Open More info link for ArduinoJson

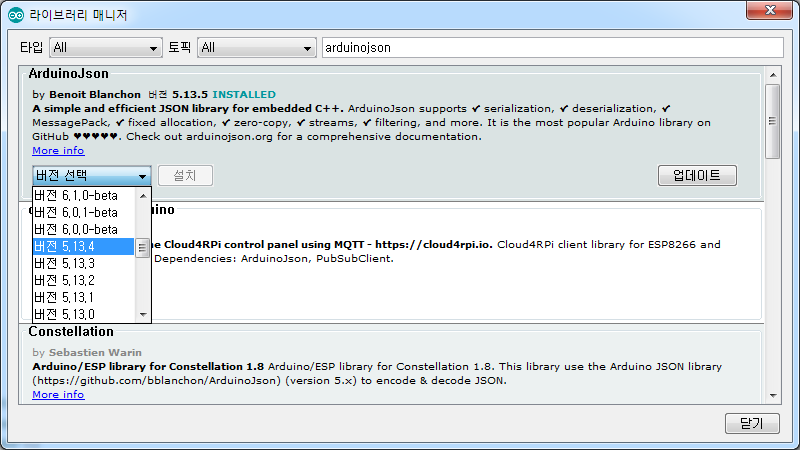(x=58, y=151)
